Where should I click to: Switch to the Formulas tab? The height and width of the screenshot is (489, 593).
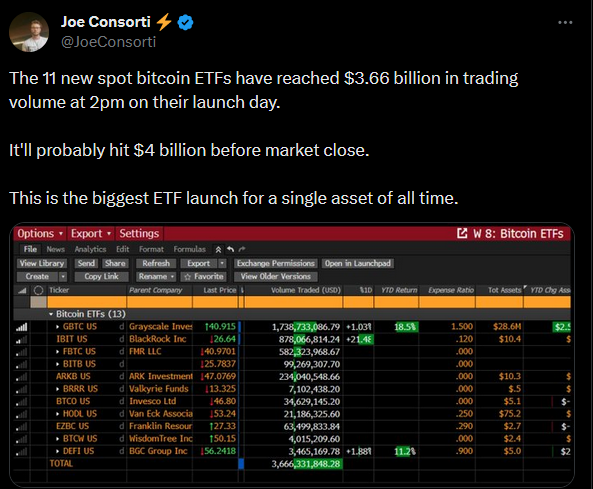189,249
